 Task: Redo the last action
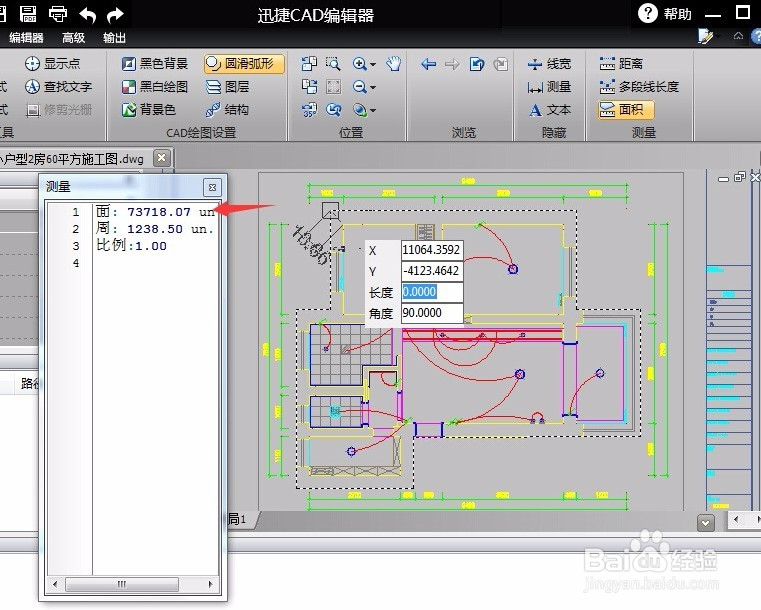pyautogui.click(x=115, y=15)
